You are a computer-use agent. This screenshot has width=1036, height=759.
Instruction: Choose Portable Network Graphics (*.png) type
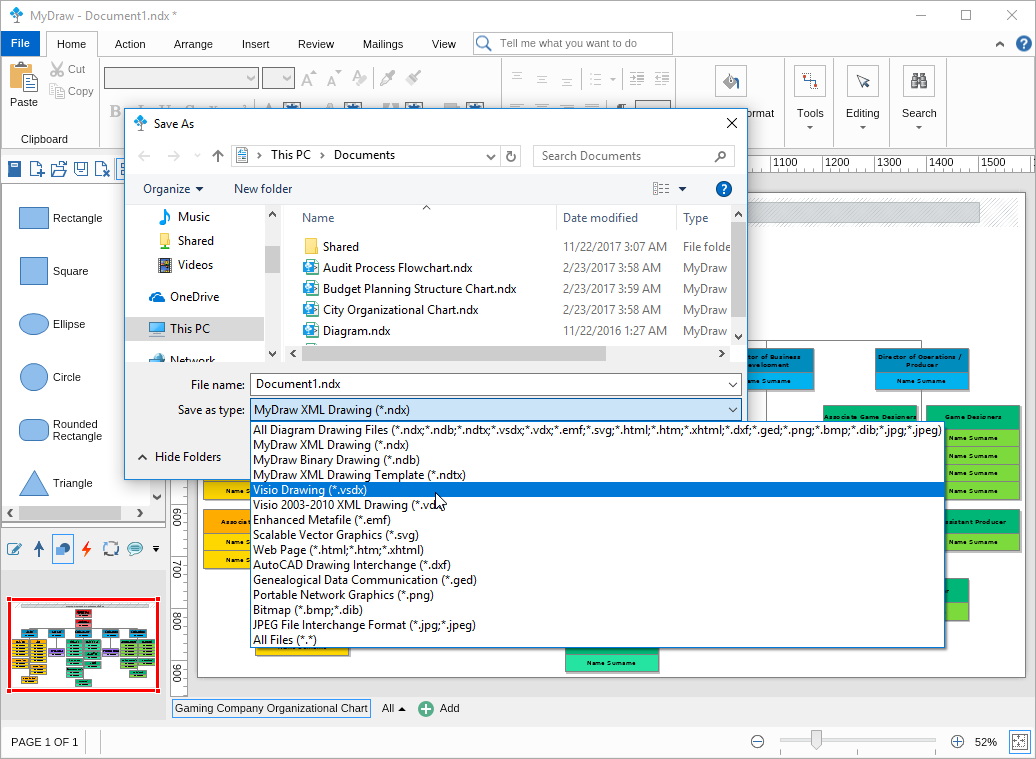pyautogui.click(x=597, y=595)
